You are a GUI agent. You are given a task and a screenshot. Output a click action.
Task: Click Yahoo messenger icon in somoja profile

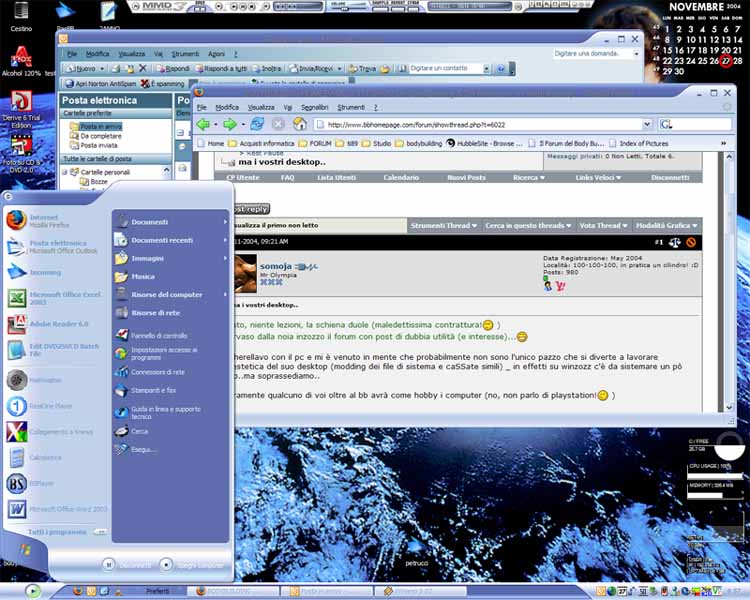coord(560,286)
